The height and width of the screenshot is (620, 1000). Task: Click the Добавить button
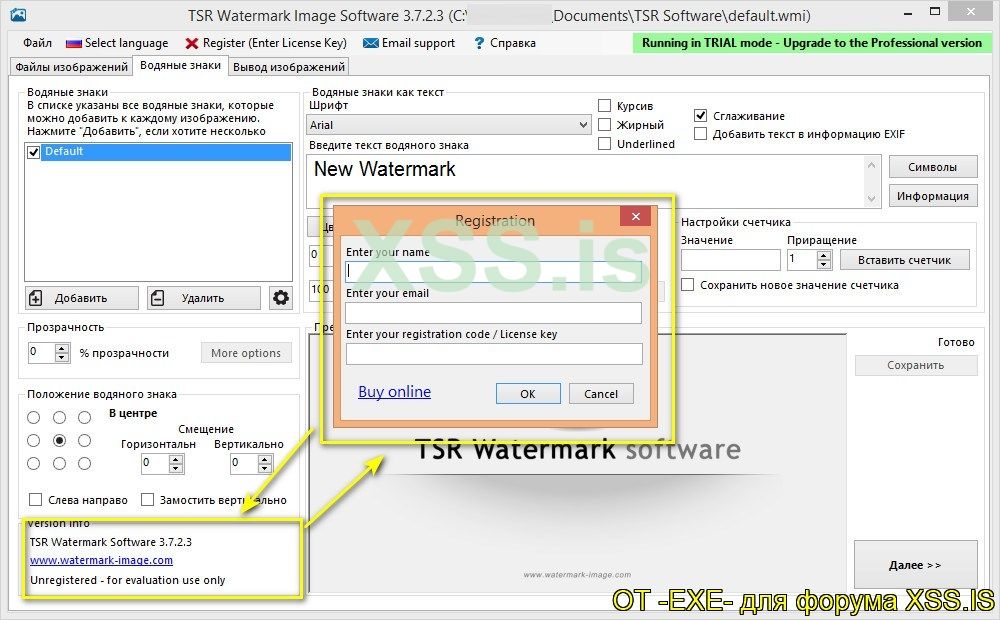pos(82,298)
